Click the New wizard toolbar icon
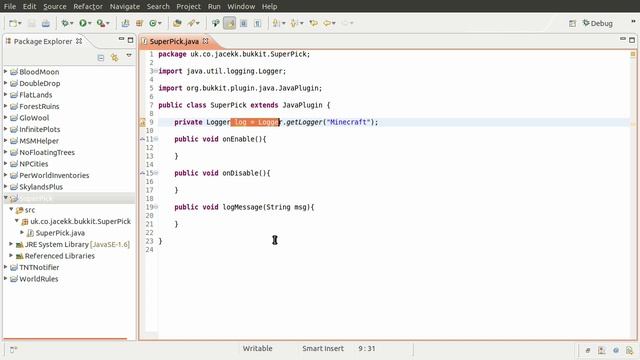This screenshot has height=360, width=640. coord(13,23)
